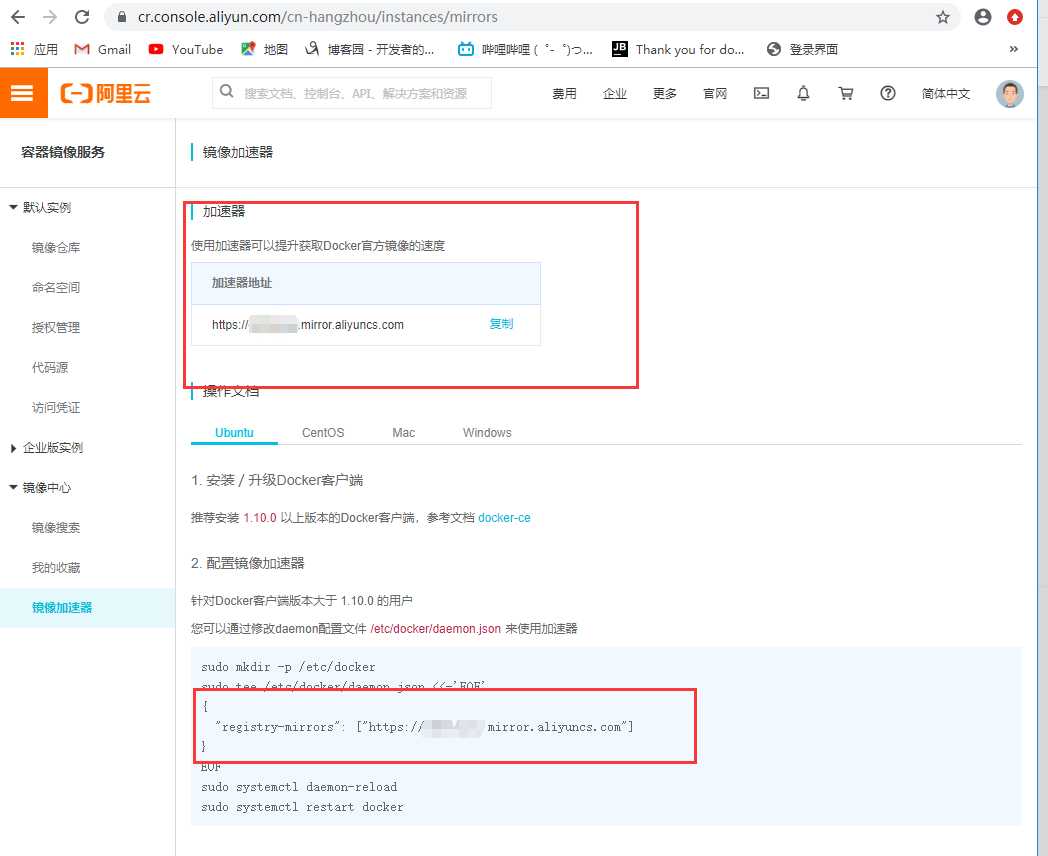Image resolution: width=1048 pixels, height=856 pixels.
Task: Open the Chrome profile account icon
Action: 982,17
